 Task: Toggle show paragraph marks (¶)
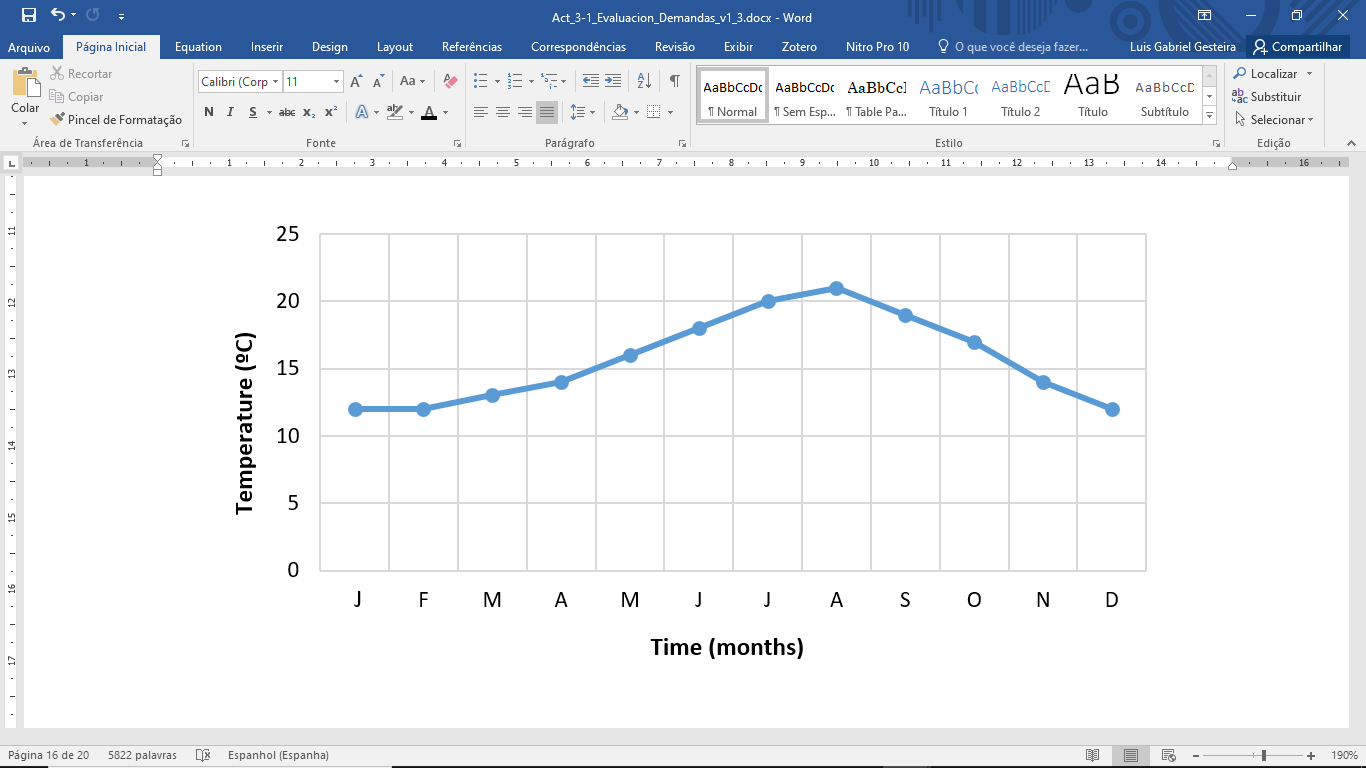point(675,81)
